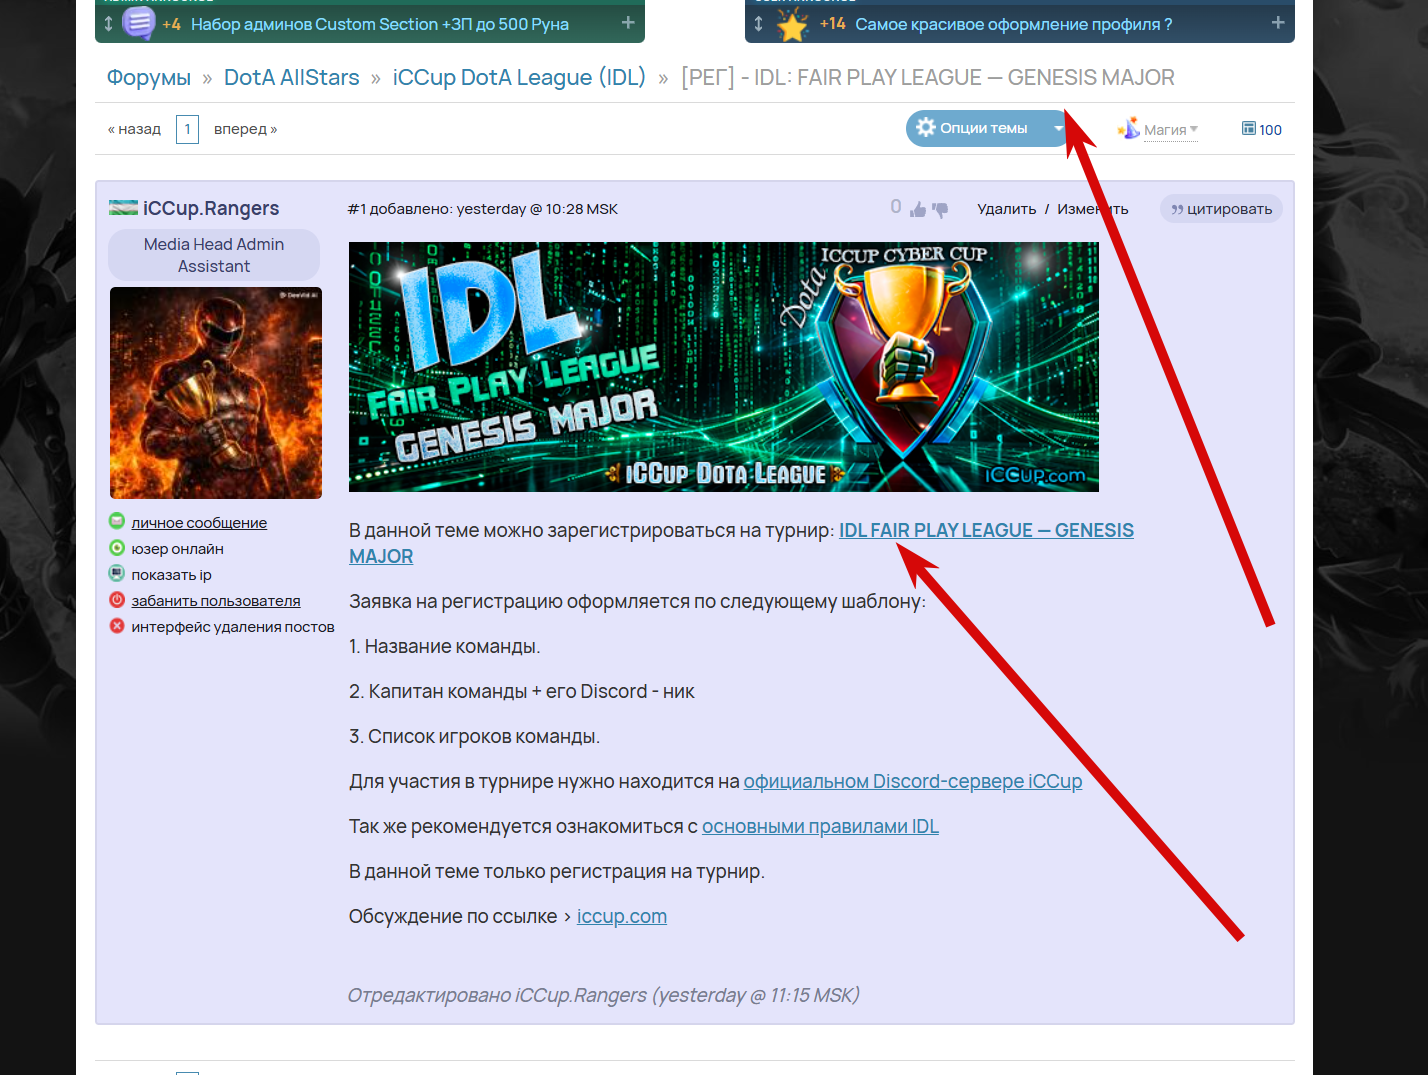The image size is (1428, 1075).
Task: Click the thumbs-up like icon
Action: coord(918,209)
